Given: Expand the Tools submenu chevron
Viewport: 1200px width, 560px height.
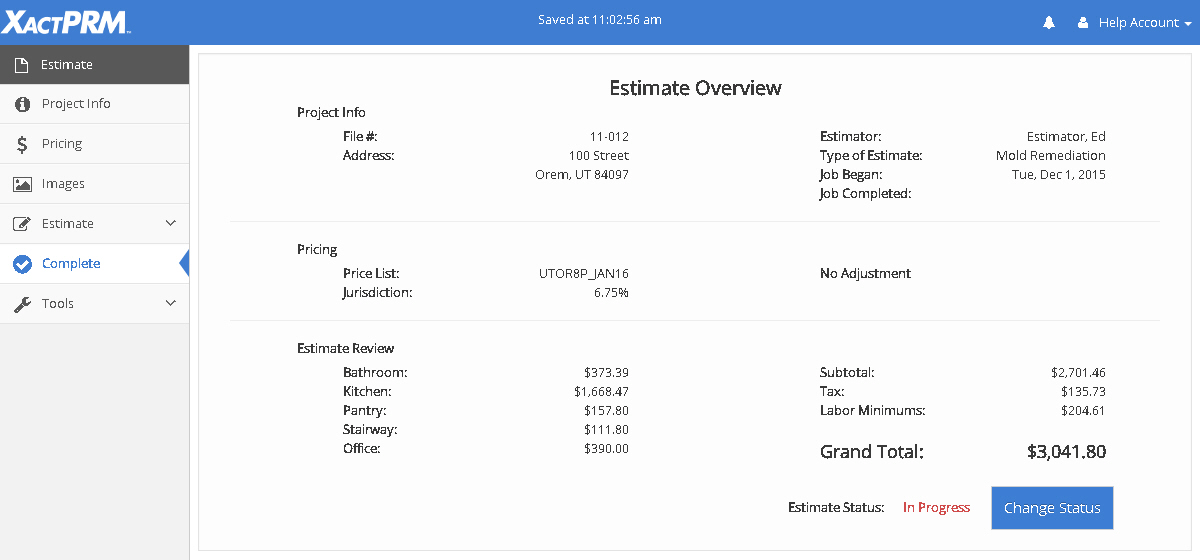Looking at the screenshot, I should (x=170, y=303).
